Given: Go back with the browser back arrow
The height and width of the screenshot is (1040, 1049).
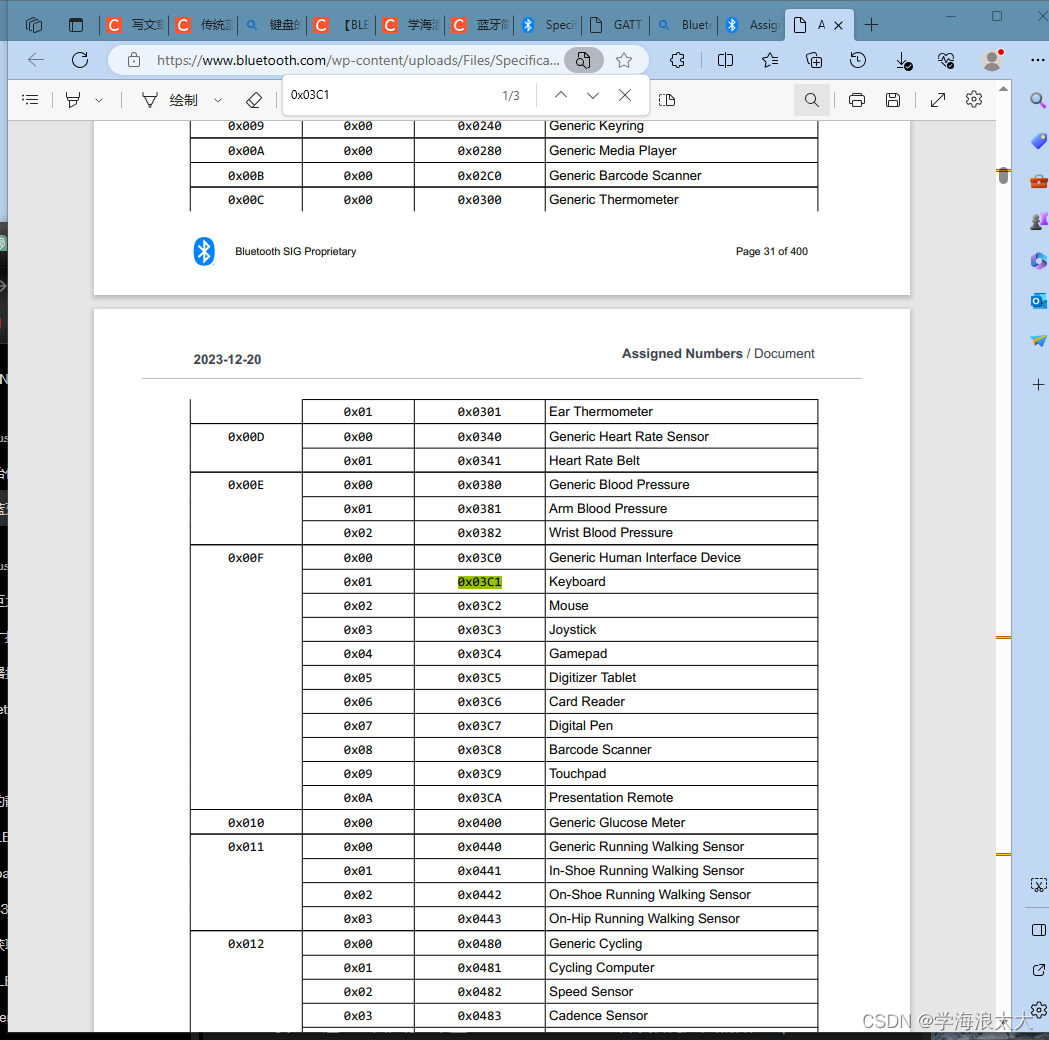Looking at the screenshot, I should tap(36, 60).
